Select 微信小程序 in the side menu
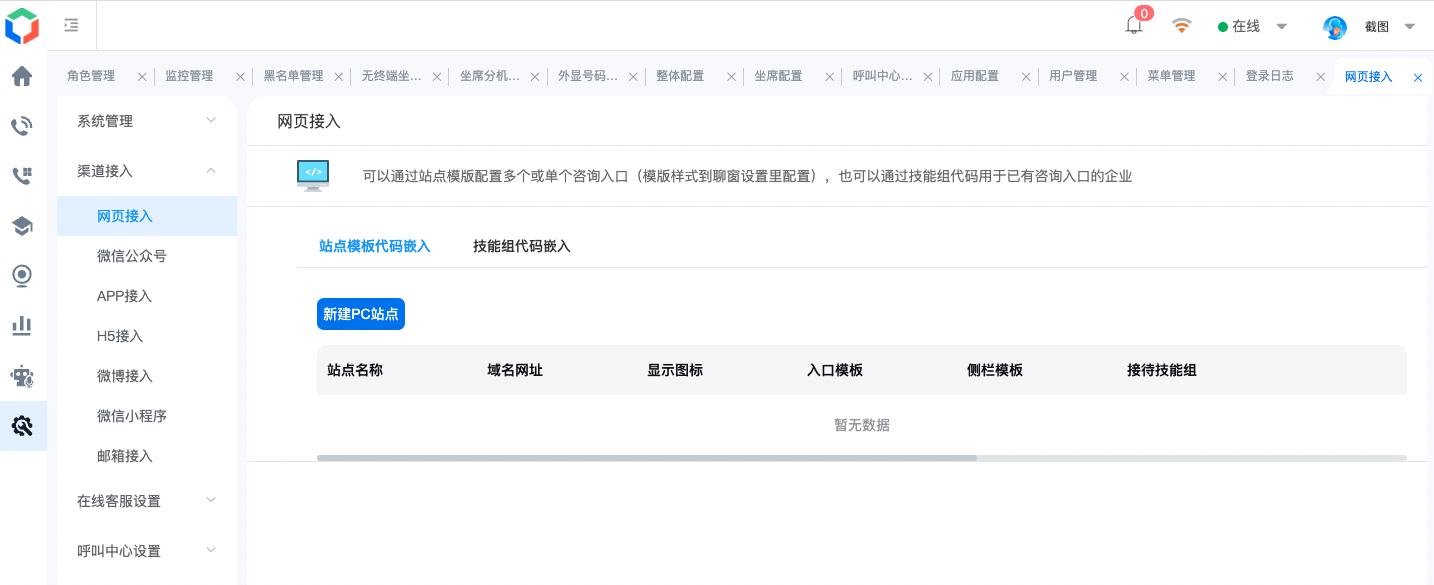 coord(147,416)
